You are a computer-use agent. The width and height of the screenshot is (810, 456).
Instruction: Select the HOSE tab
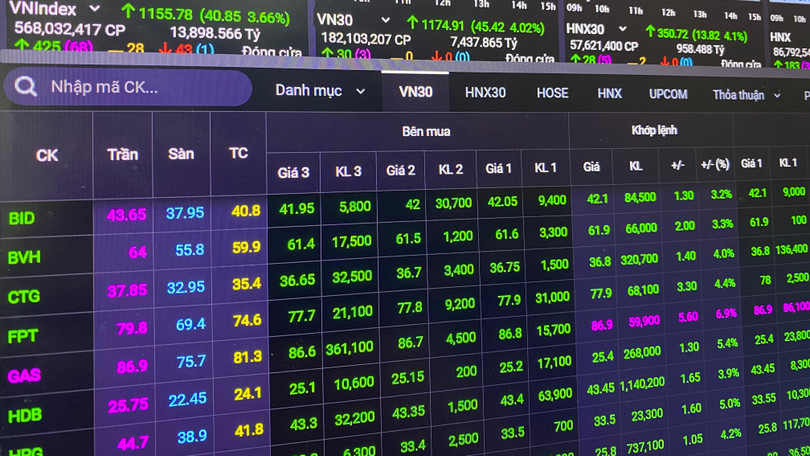(x=552, y=93)
